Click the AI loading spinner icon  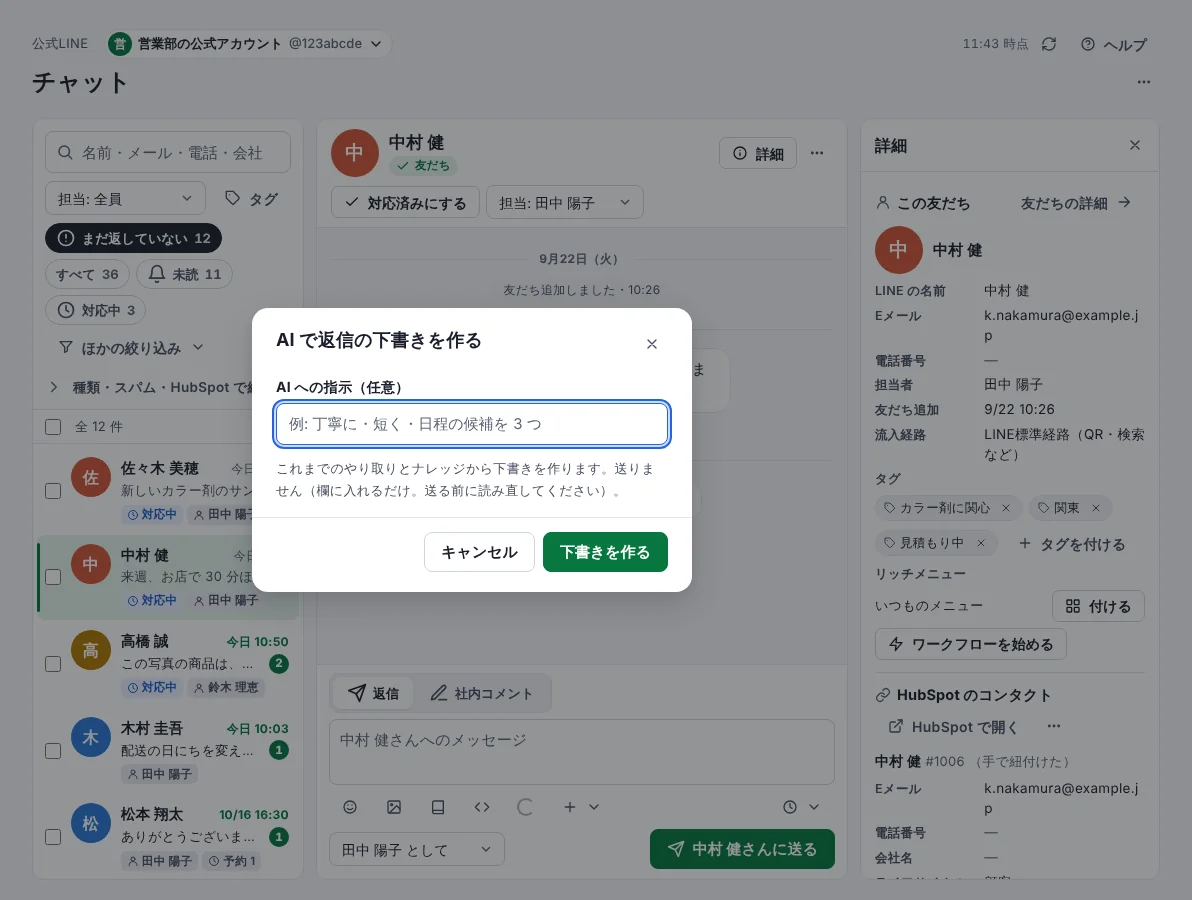pyautogui.click(x=525, y=807)
